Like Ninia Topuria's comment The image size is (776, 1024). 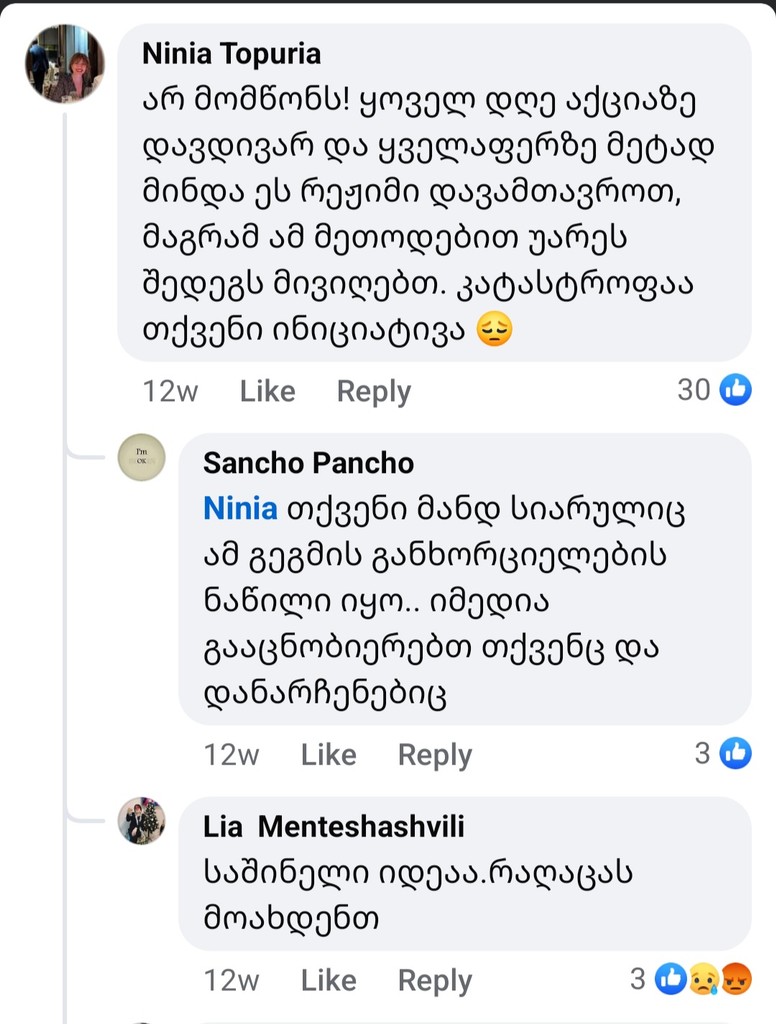(x=267, y=391)
